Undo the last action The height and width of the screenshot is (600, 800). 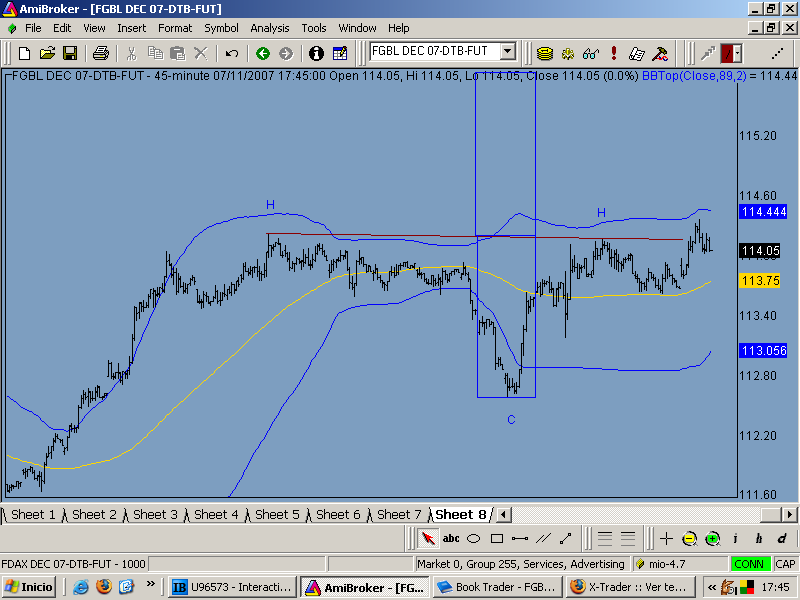[232, 53]
